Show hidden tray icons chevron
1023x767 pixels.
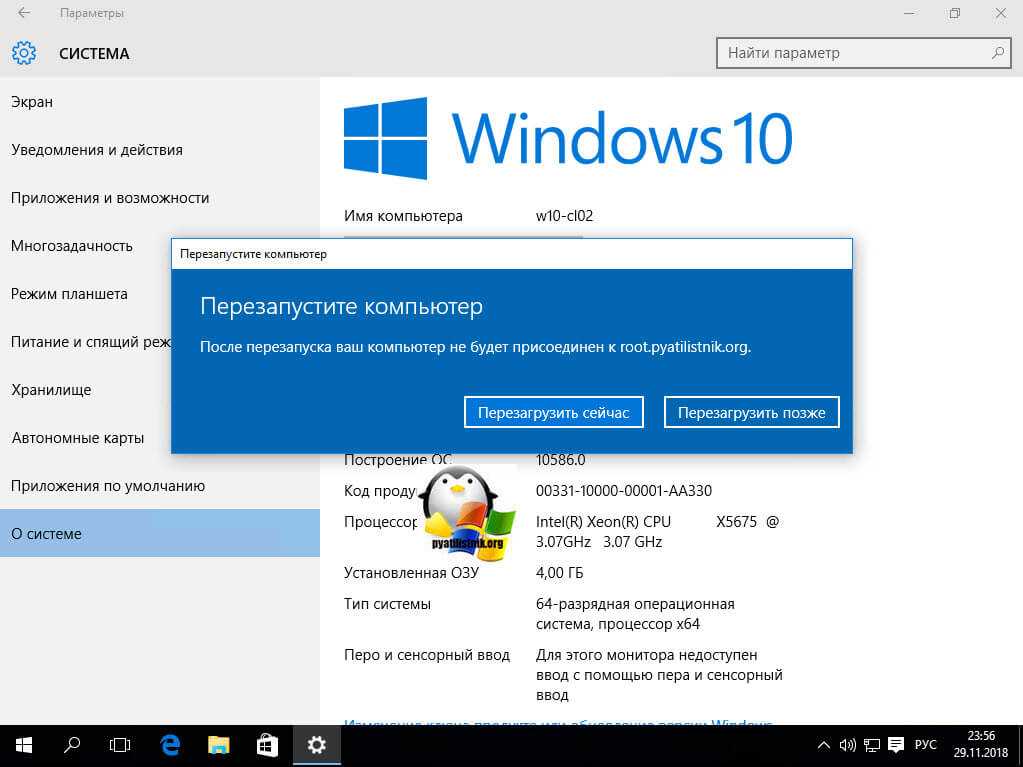click(x=824, y=744)
